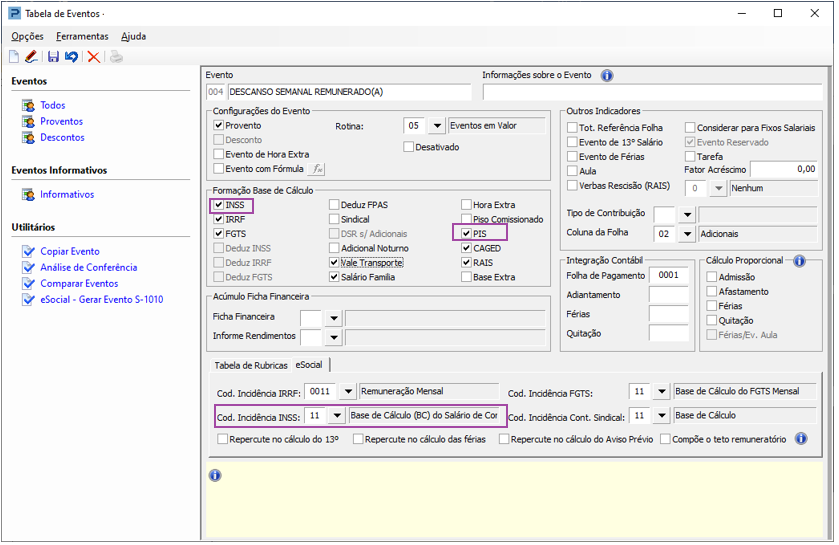Click the Comparar Eventos link
The width and height of the screenshot is (839, 545).
tap(79, 283)
